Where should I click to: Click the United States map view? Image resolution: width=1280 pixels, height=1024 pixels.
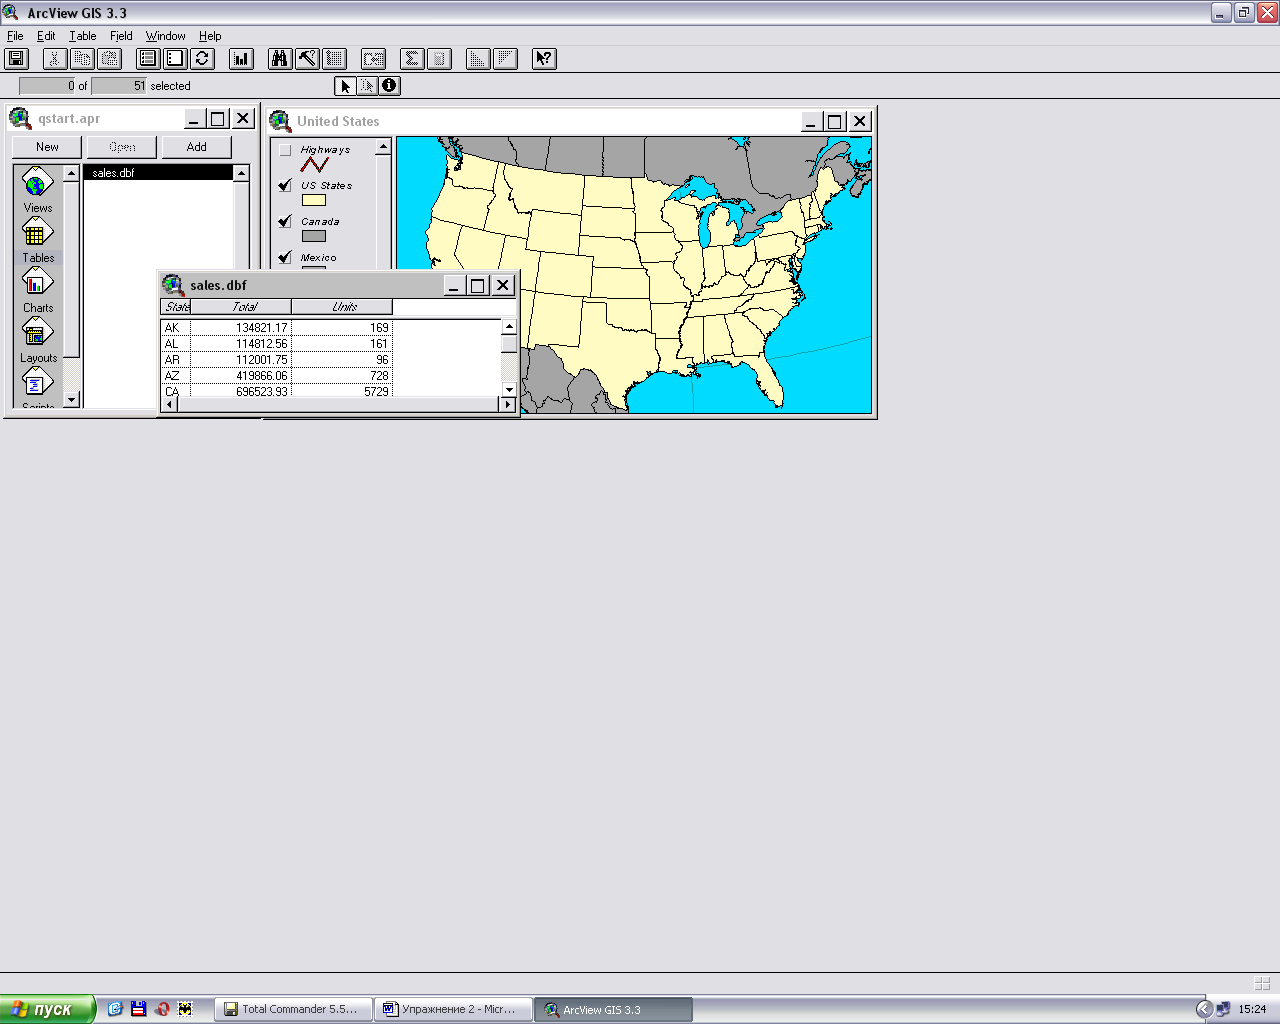tap(634, 275)
